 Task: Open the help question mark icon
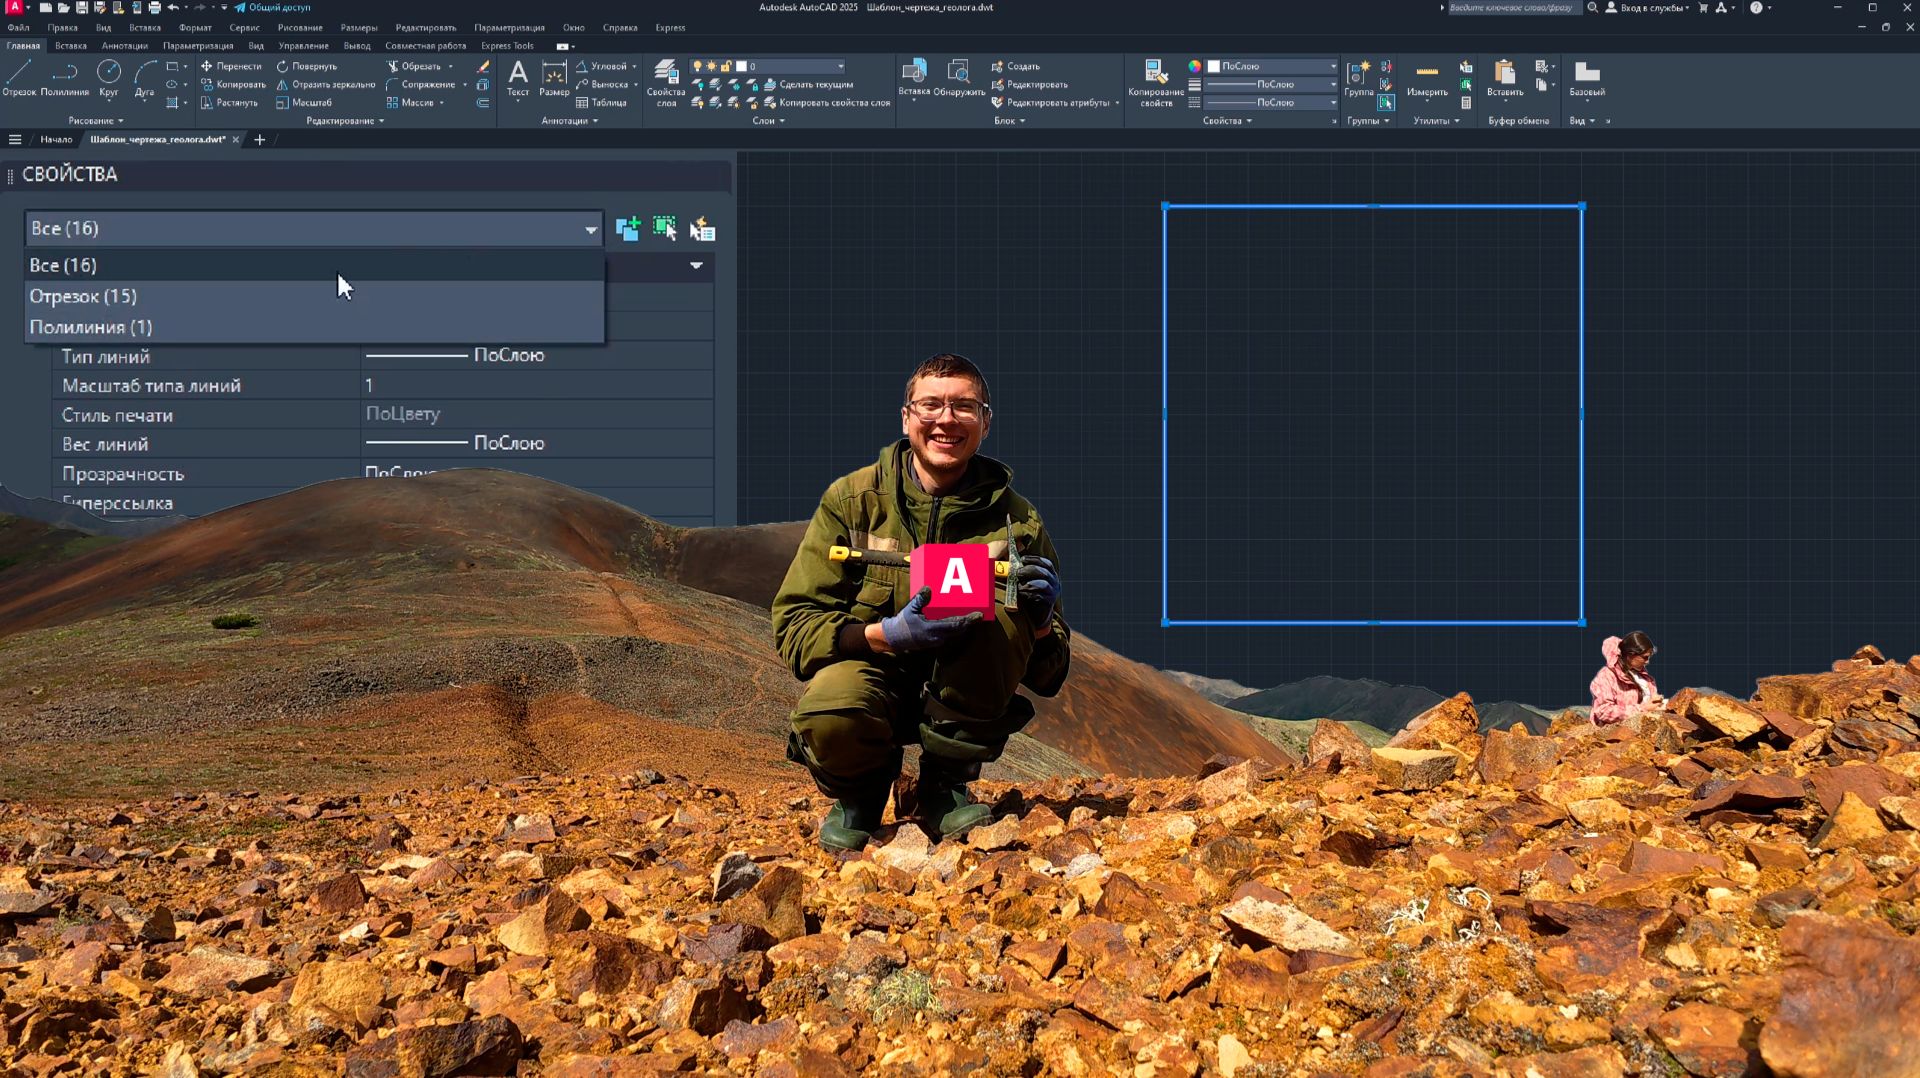1756,7
